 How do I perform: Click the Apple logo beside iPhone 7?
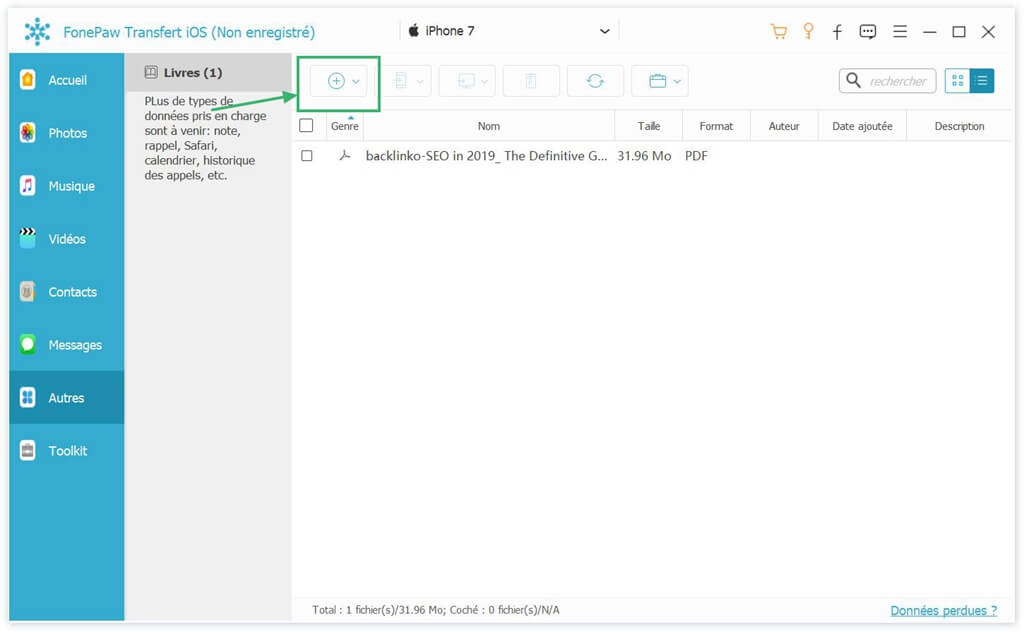click(x=413, y=30)
